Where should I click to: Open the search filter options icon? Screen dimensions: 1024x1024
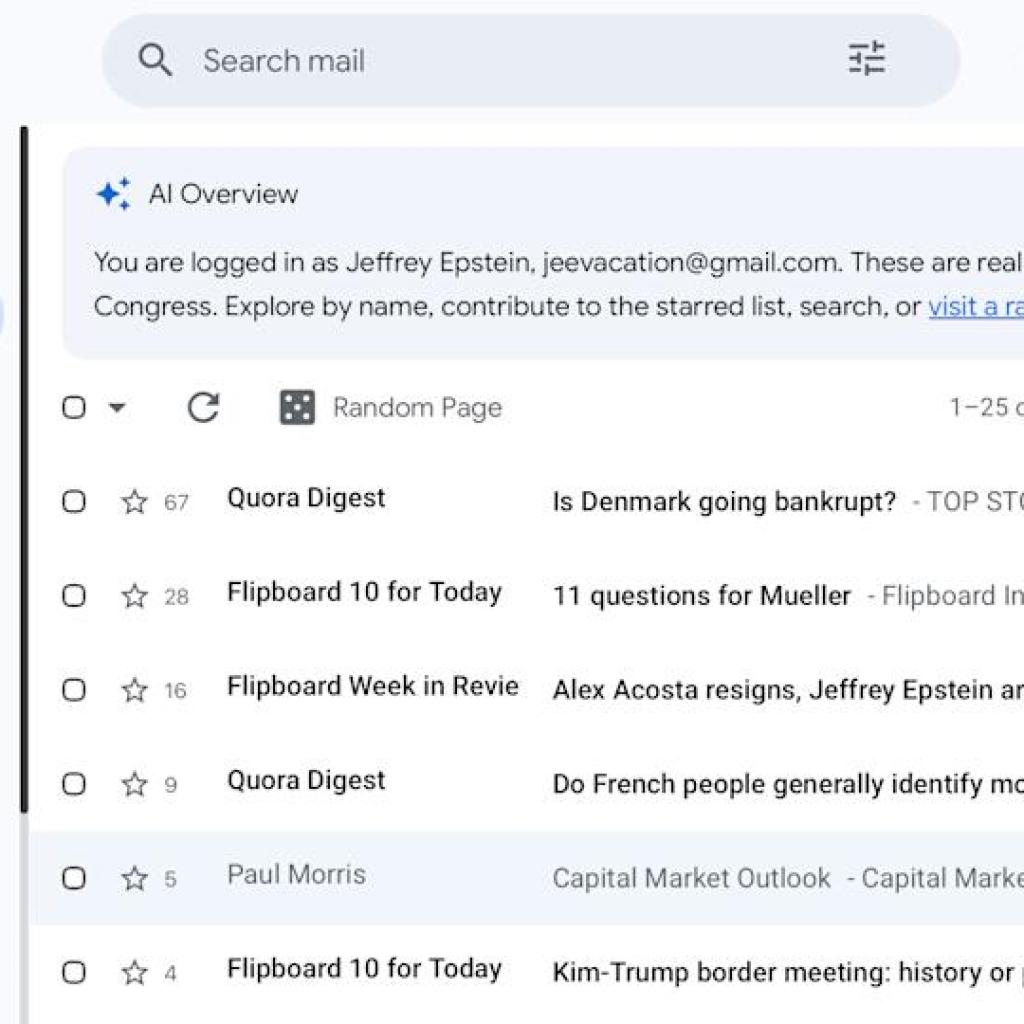[870, 60]
